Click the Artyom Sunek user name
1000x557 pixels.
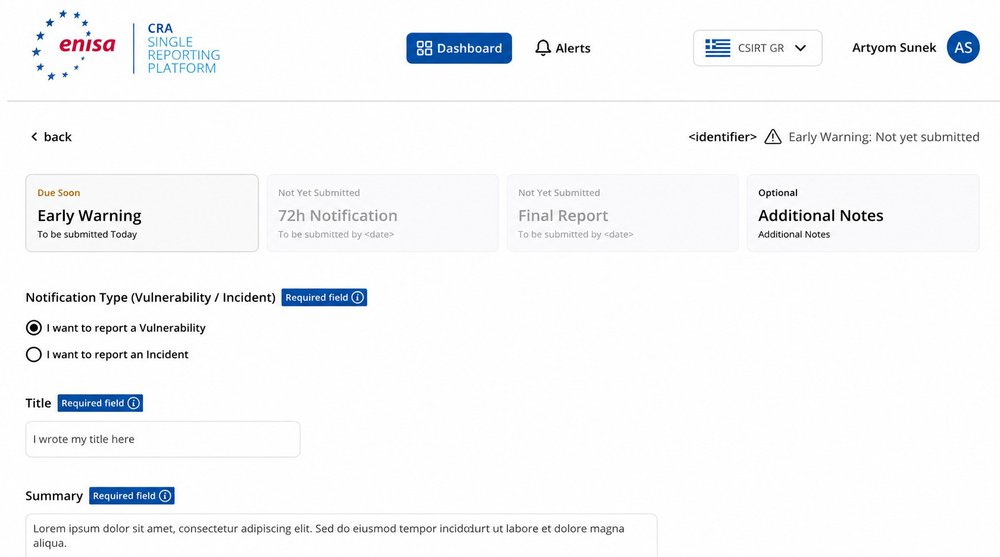[x=893, y=48]
